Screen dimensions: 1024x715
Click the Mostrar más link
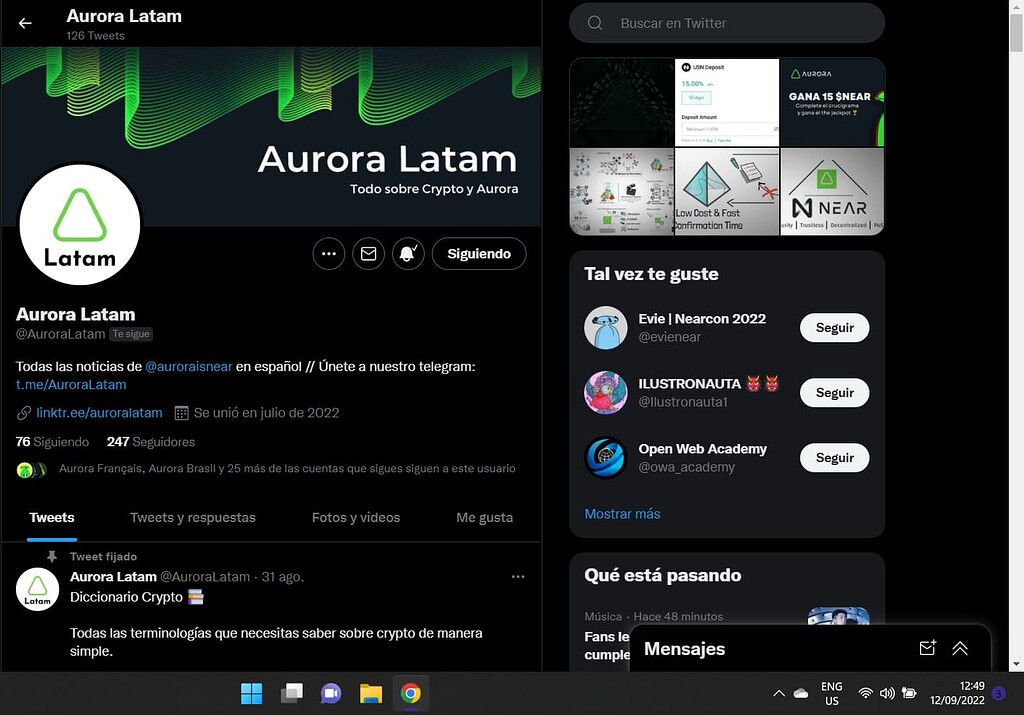(x=622, y=513)
